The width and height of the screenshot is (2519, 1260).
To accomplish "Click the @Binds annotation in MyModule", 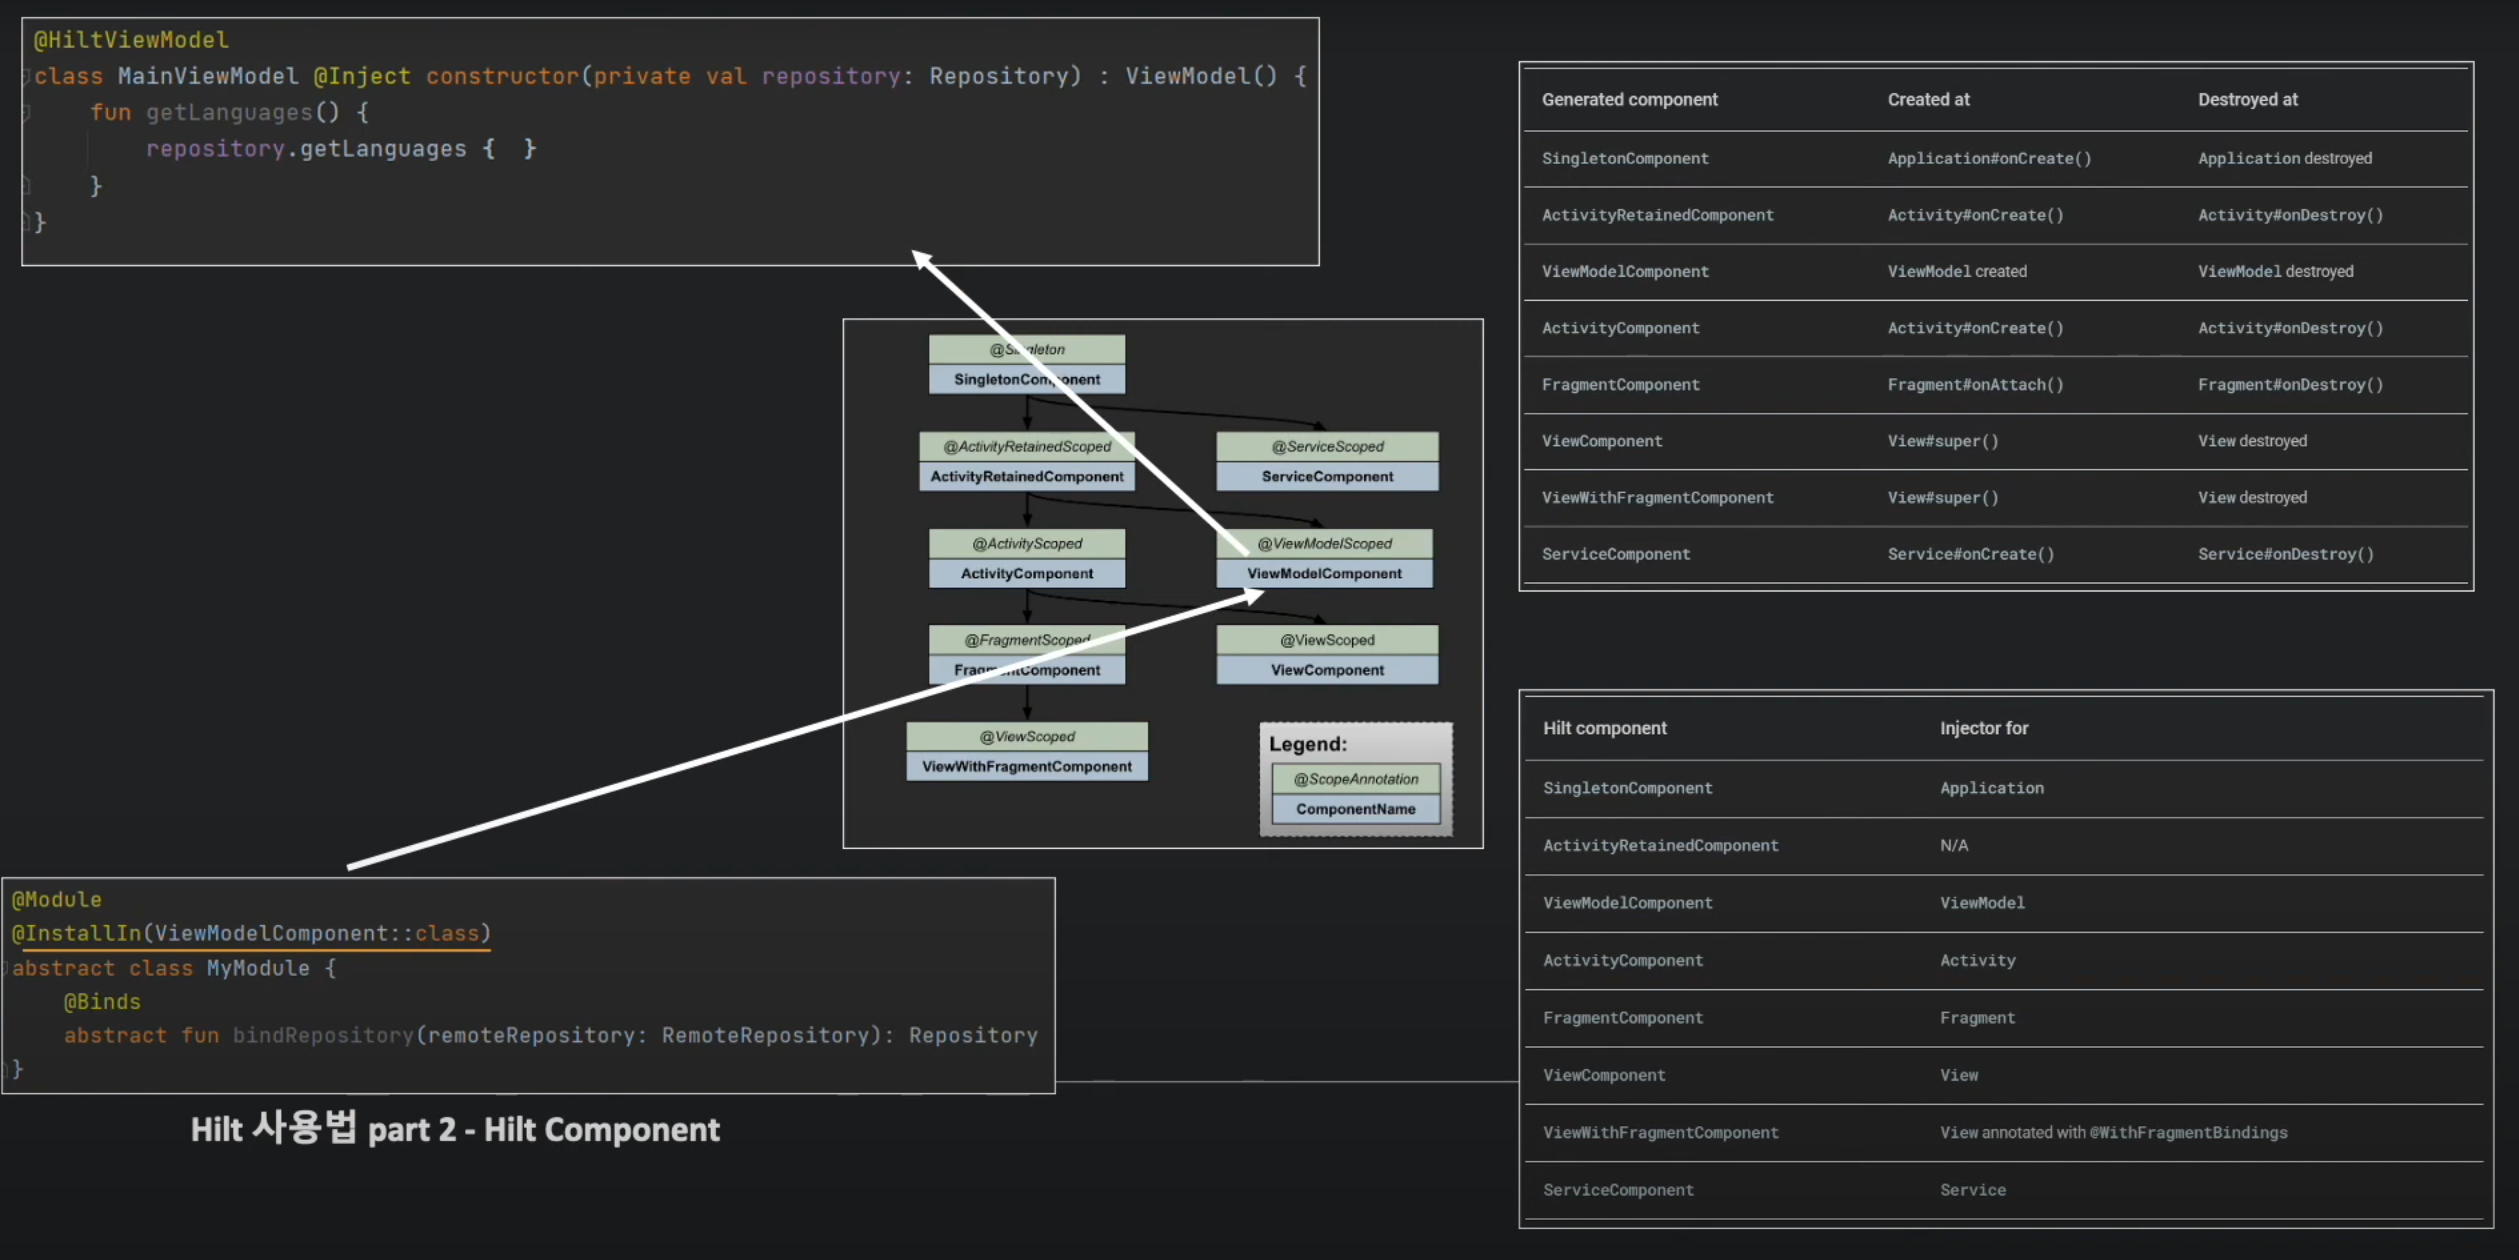I will coord(102,1001).
